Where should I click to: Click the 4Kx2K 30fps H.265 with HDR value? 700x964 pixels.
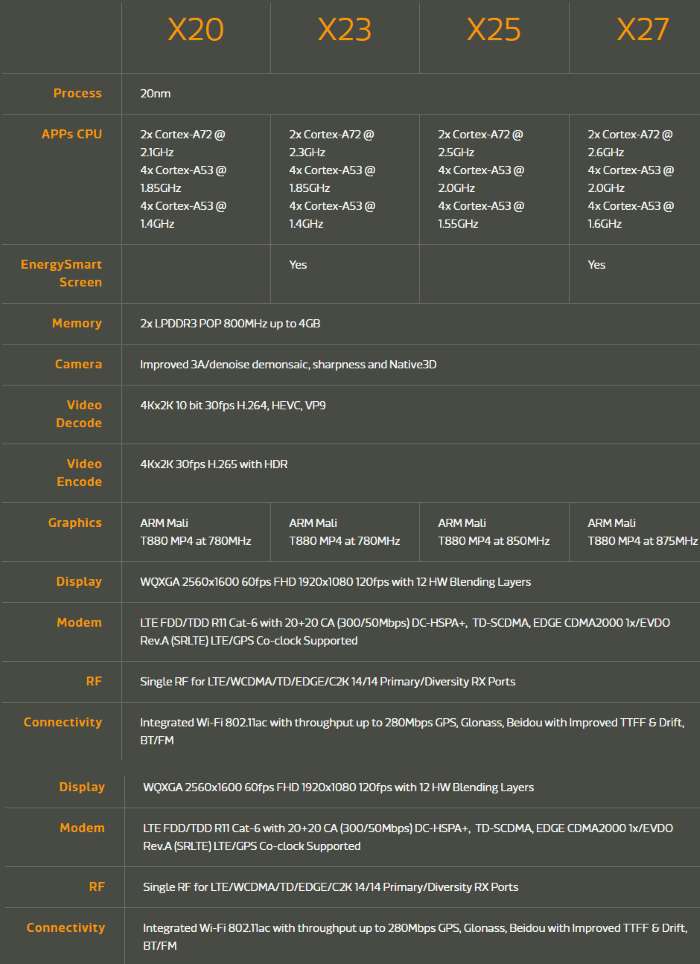point(214,464)
